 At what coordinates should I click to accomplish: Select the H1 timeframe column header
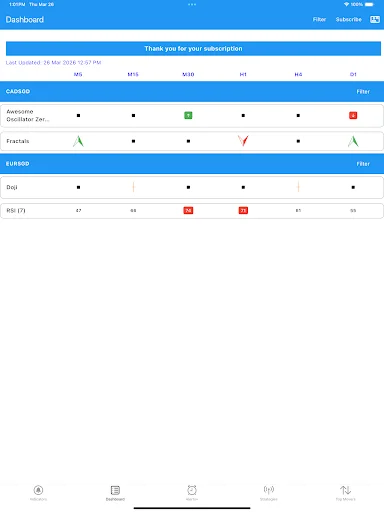pyautogui.click(x=243, y=74)
